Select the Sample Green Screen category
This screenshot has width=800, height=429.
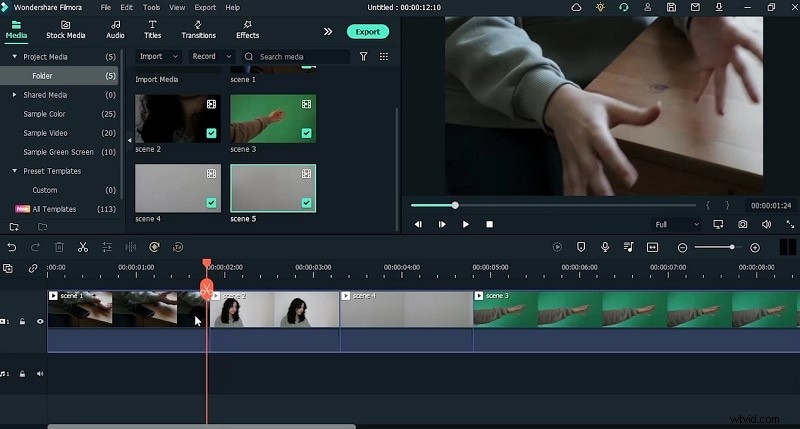coord(59,152)
